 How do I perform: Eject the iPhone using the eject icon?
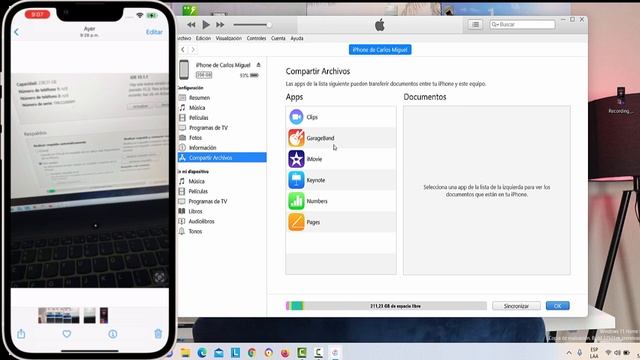tap(258, 65)
